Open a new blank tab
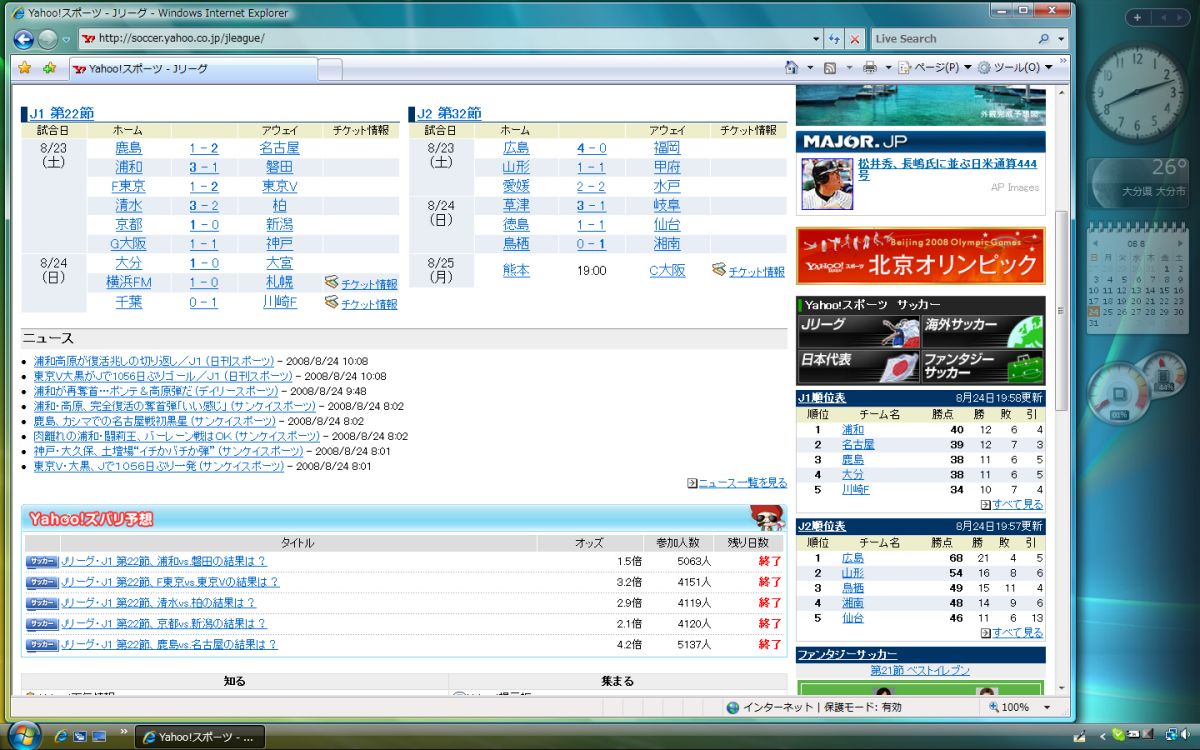The image size is (1200, 750). (x=330, y=69)
